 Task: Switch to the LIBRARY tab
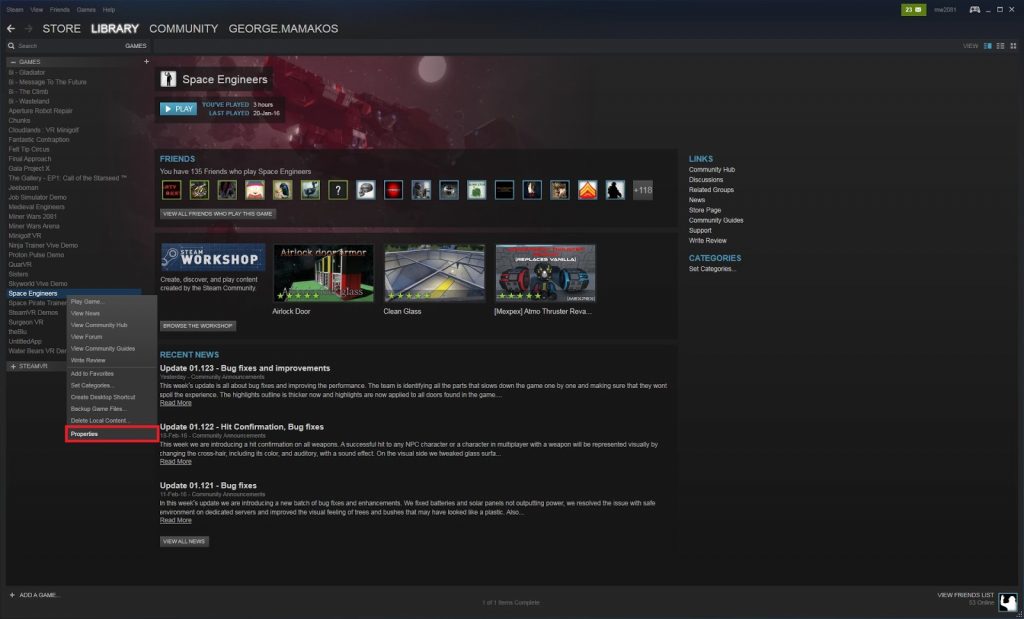click(x=115, y=29)
